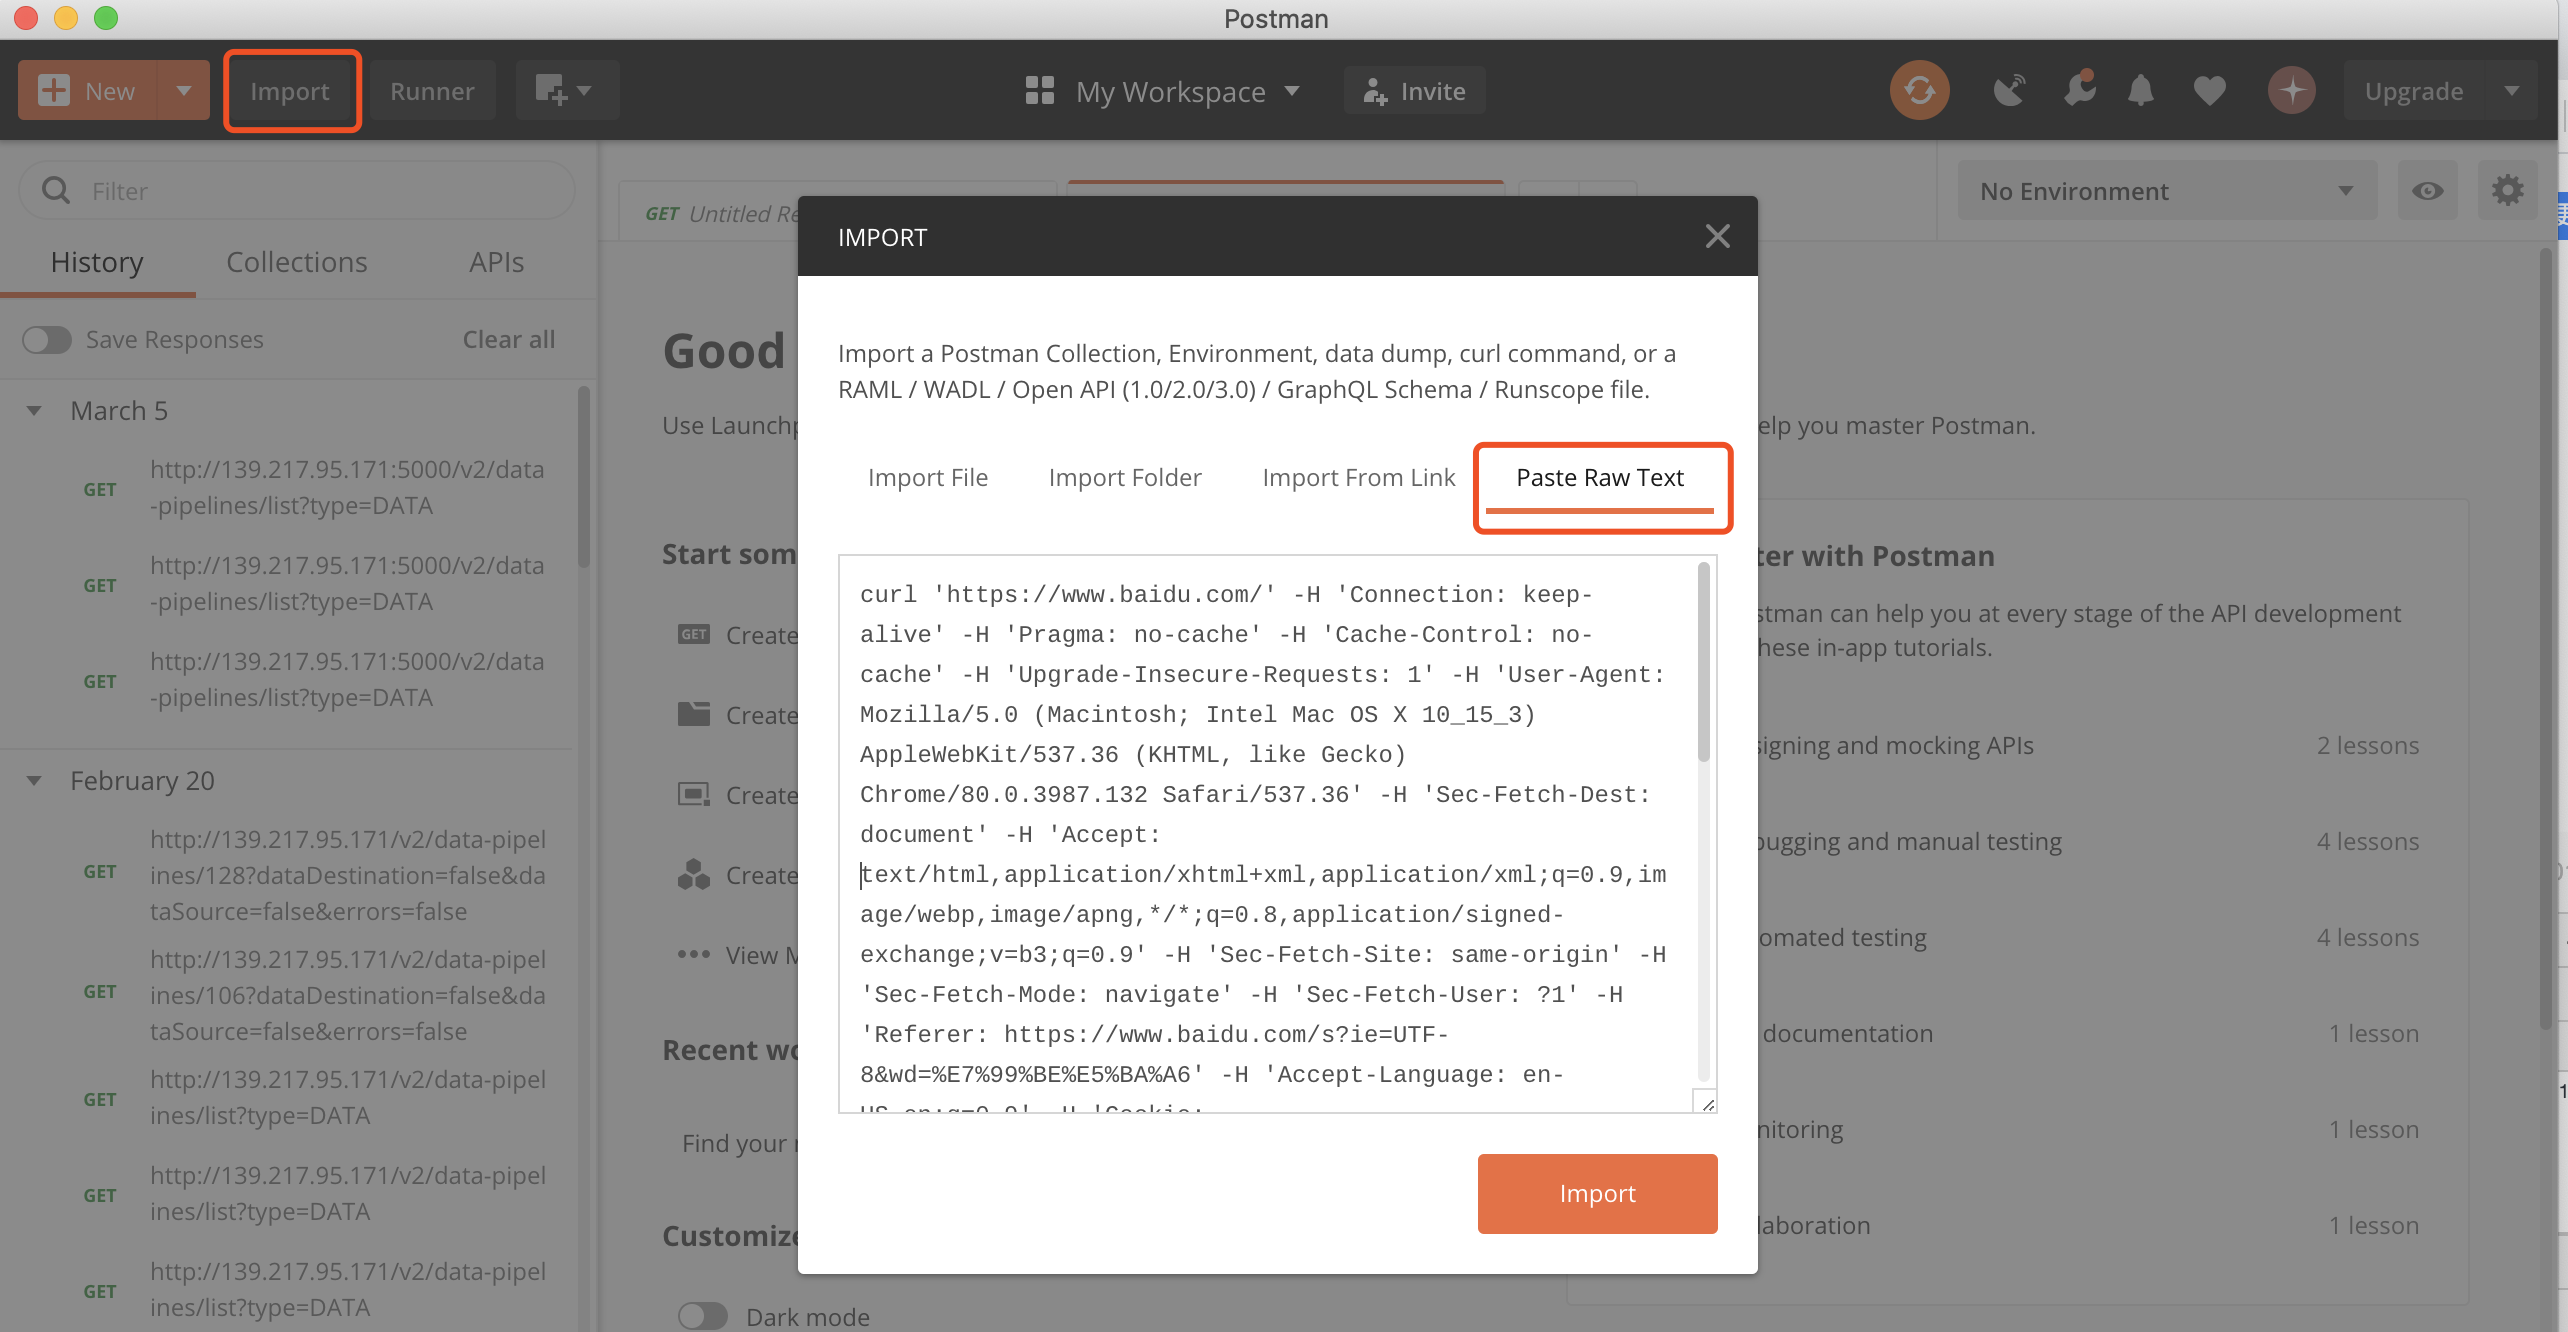Screen dimensions: 2568x1332
Task: Select the Import From Link tab
Action: point(1359,478)
